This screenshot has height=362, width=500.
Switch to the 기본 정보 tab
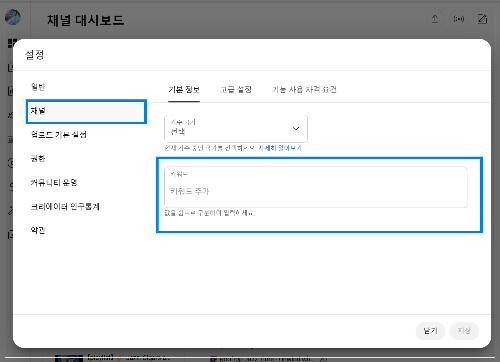tap(184, 89)
